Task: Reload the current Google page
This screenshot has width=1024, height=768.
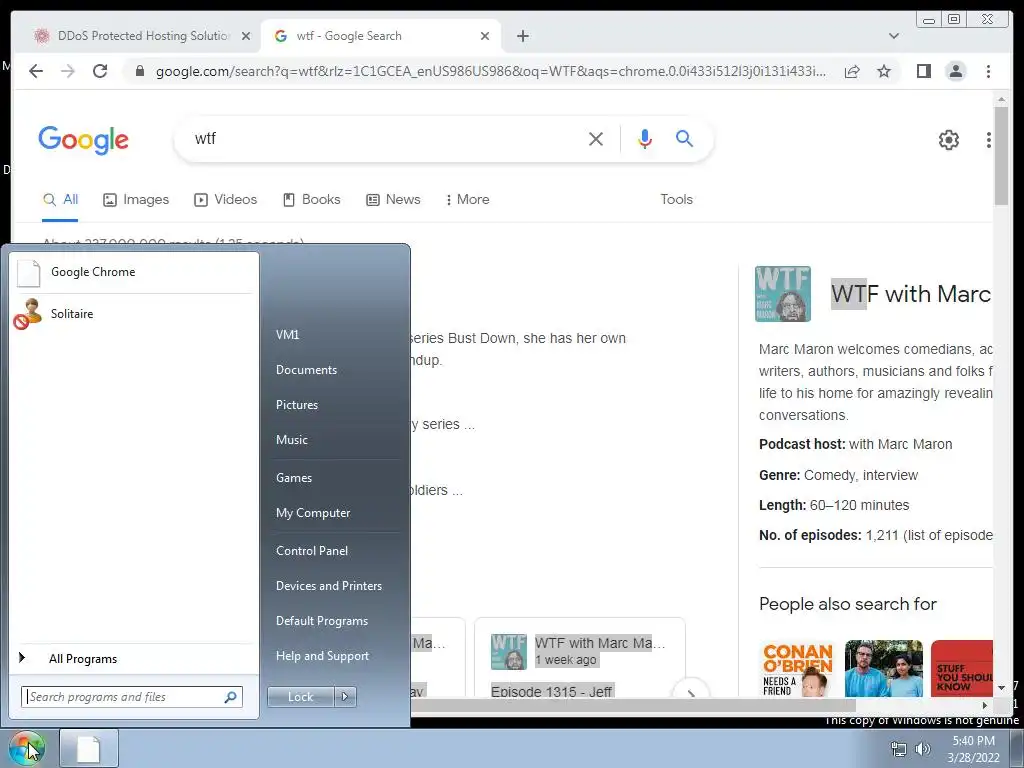Action: pos(100,71)
